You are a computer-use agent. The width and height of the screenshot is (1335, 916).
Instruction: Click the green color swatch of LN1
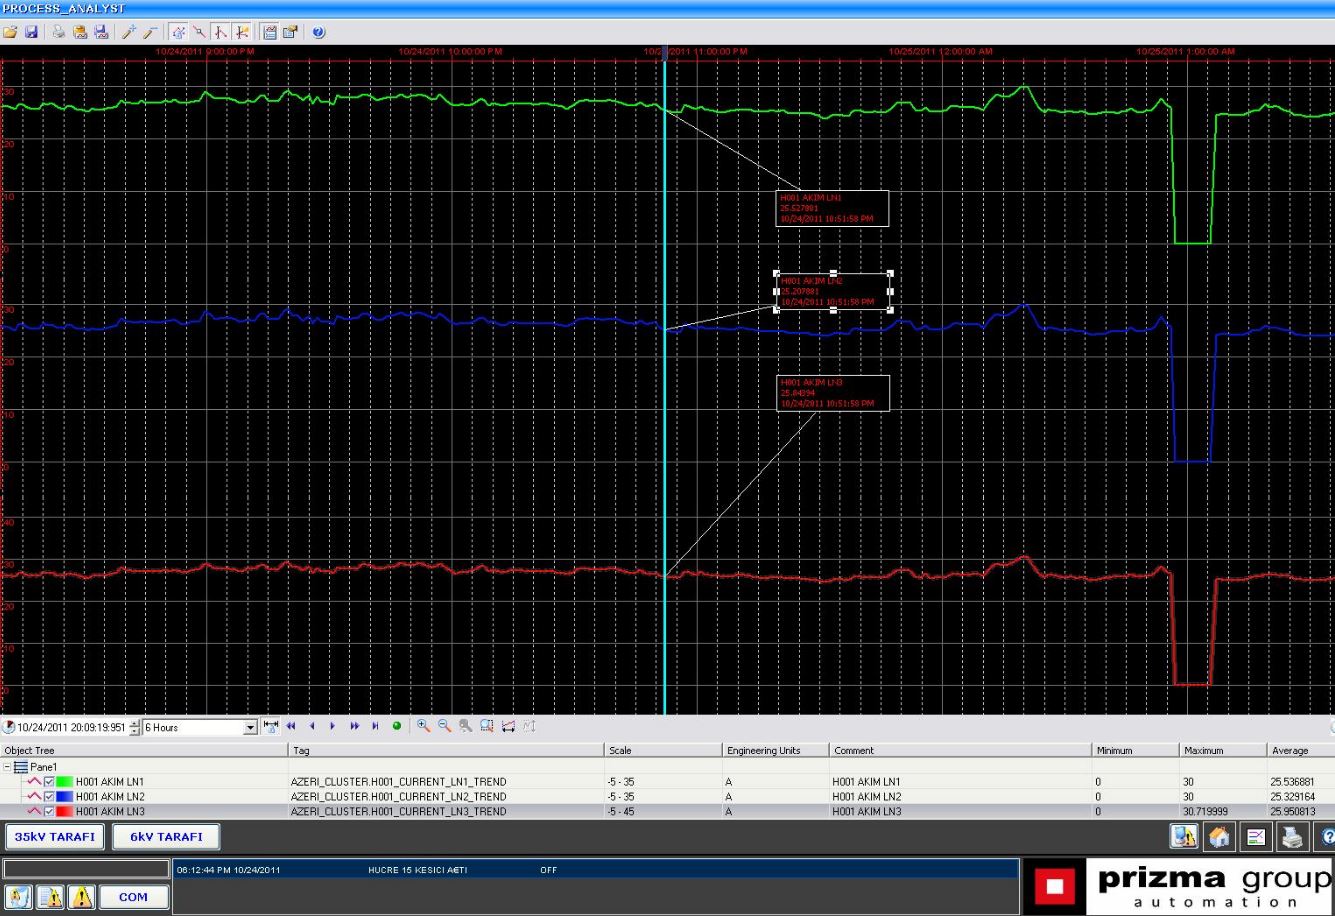(x=64, y=782)
